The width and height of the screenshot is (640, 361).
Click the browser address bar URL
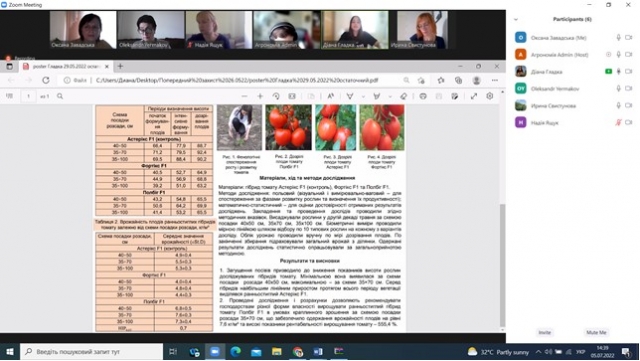237,80
